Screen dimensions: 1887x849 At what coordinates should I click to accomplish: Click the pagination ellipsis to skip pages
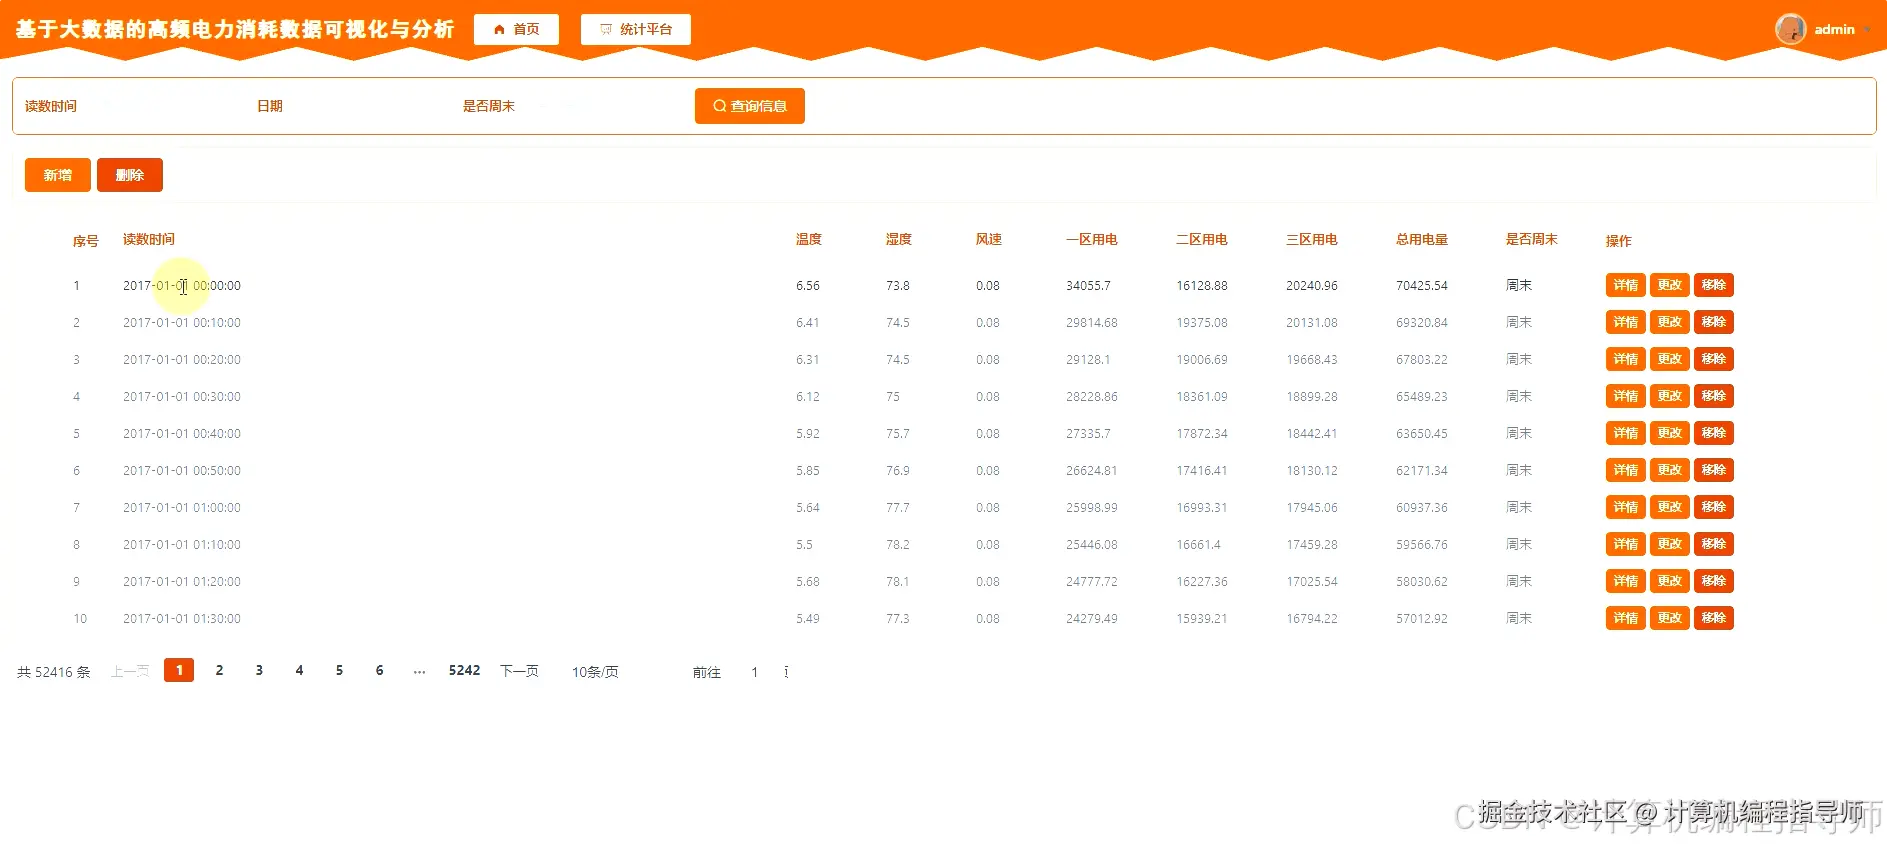point(419,670)
